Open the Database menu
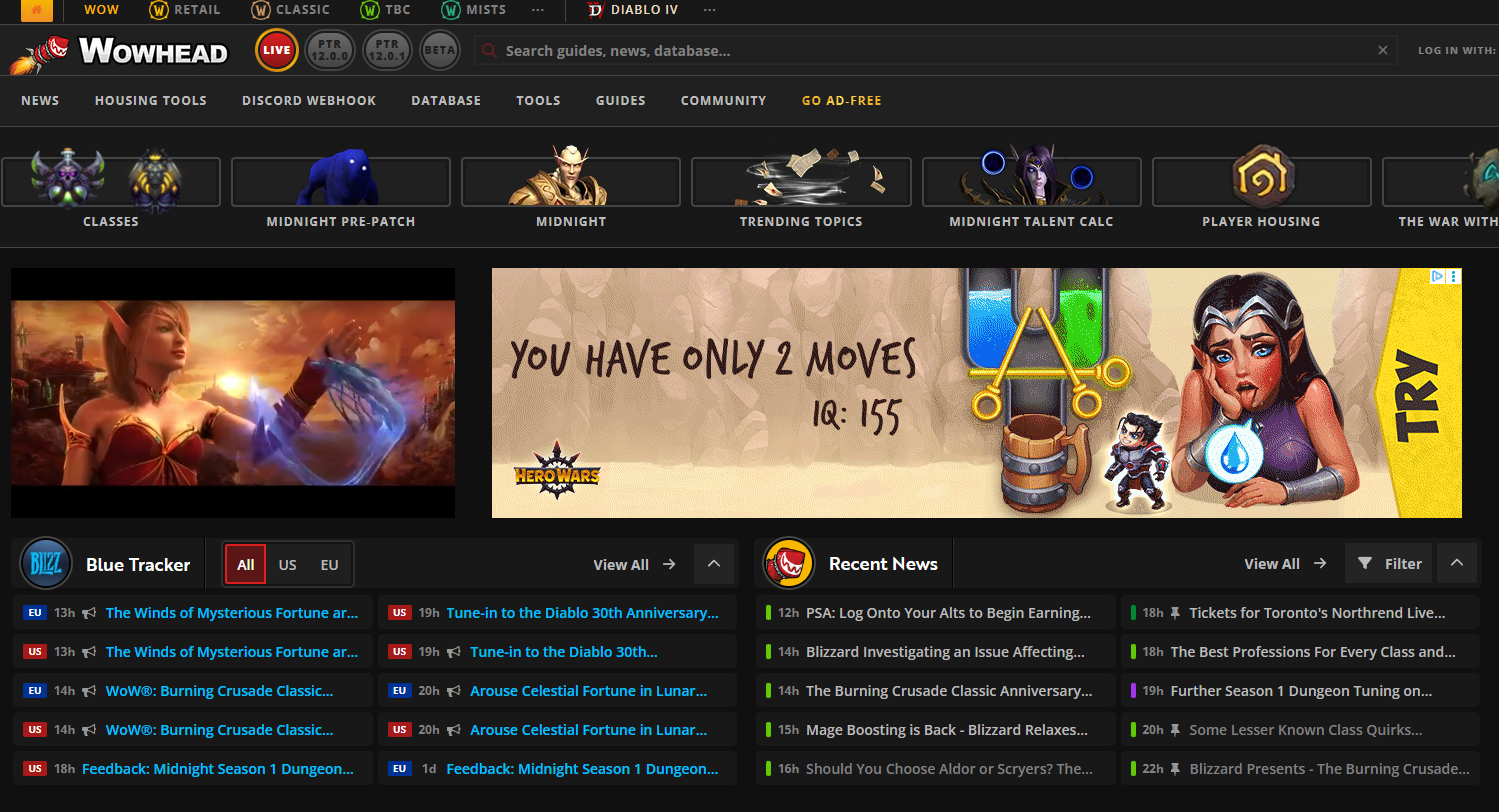The height and width of the screenshot is (812, 1499). click(446, 101)
